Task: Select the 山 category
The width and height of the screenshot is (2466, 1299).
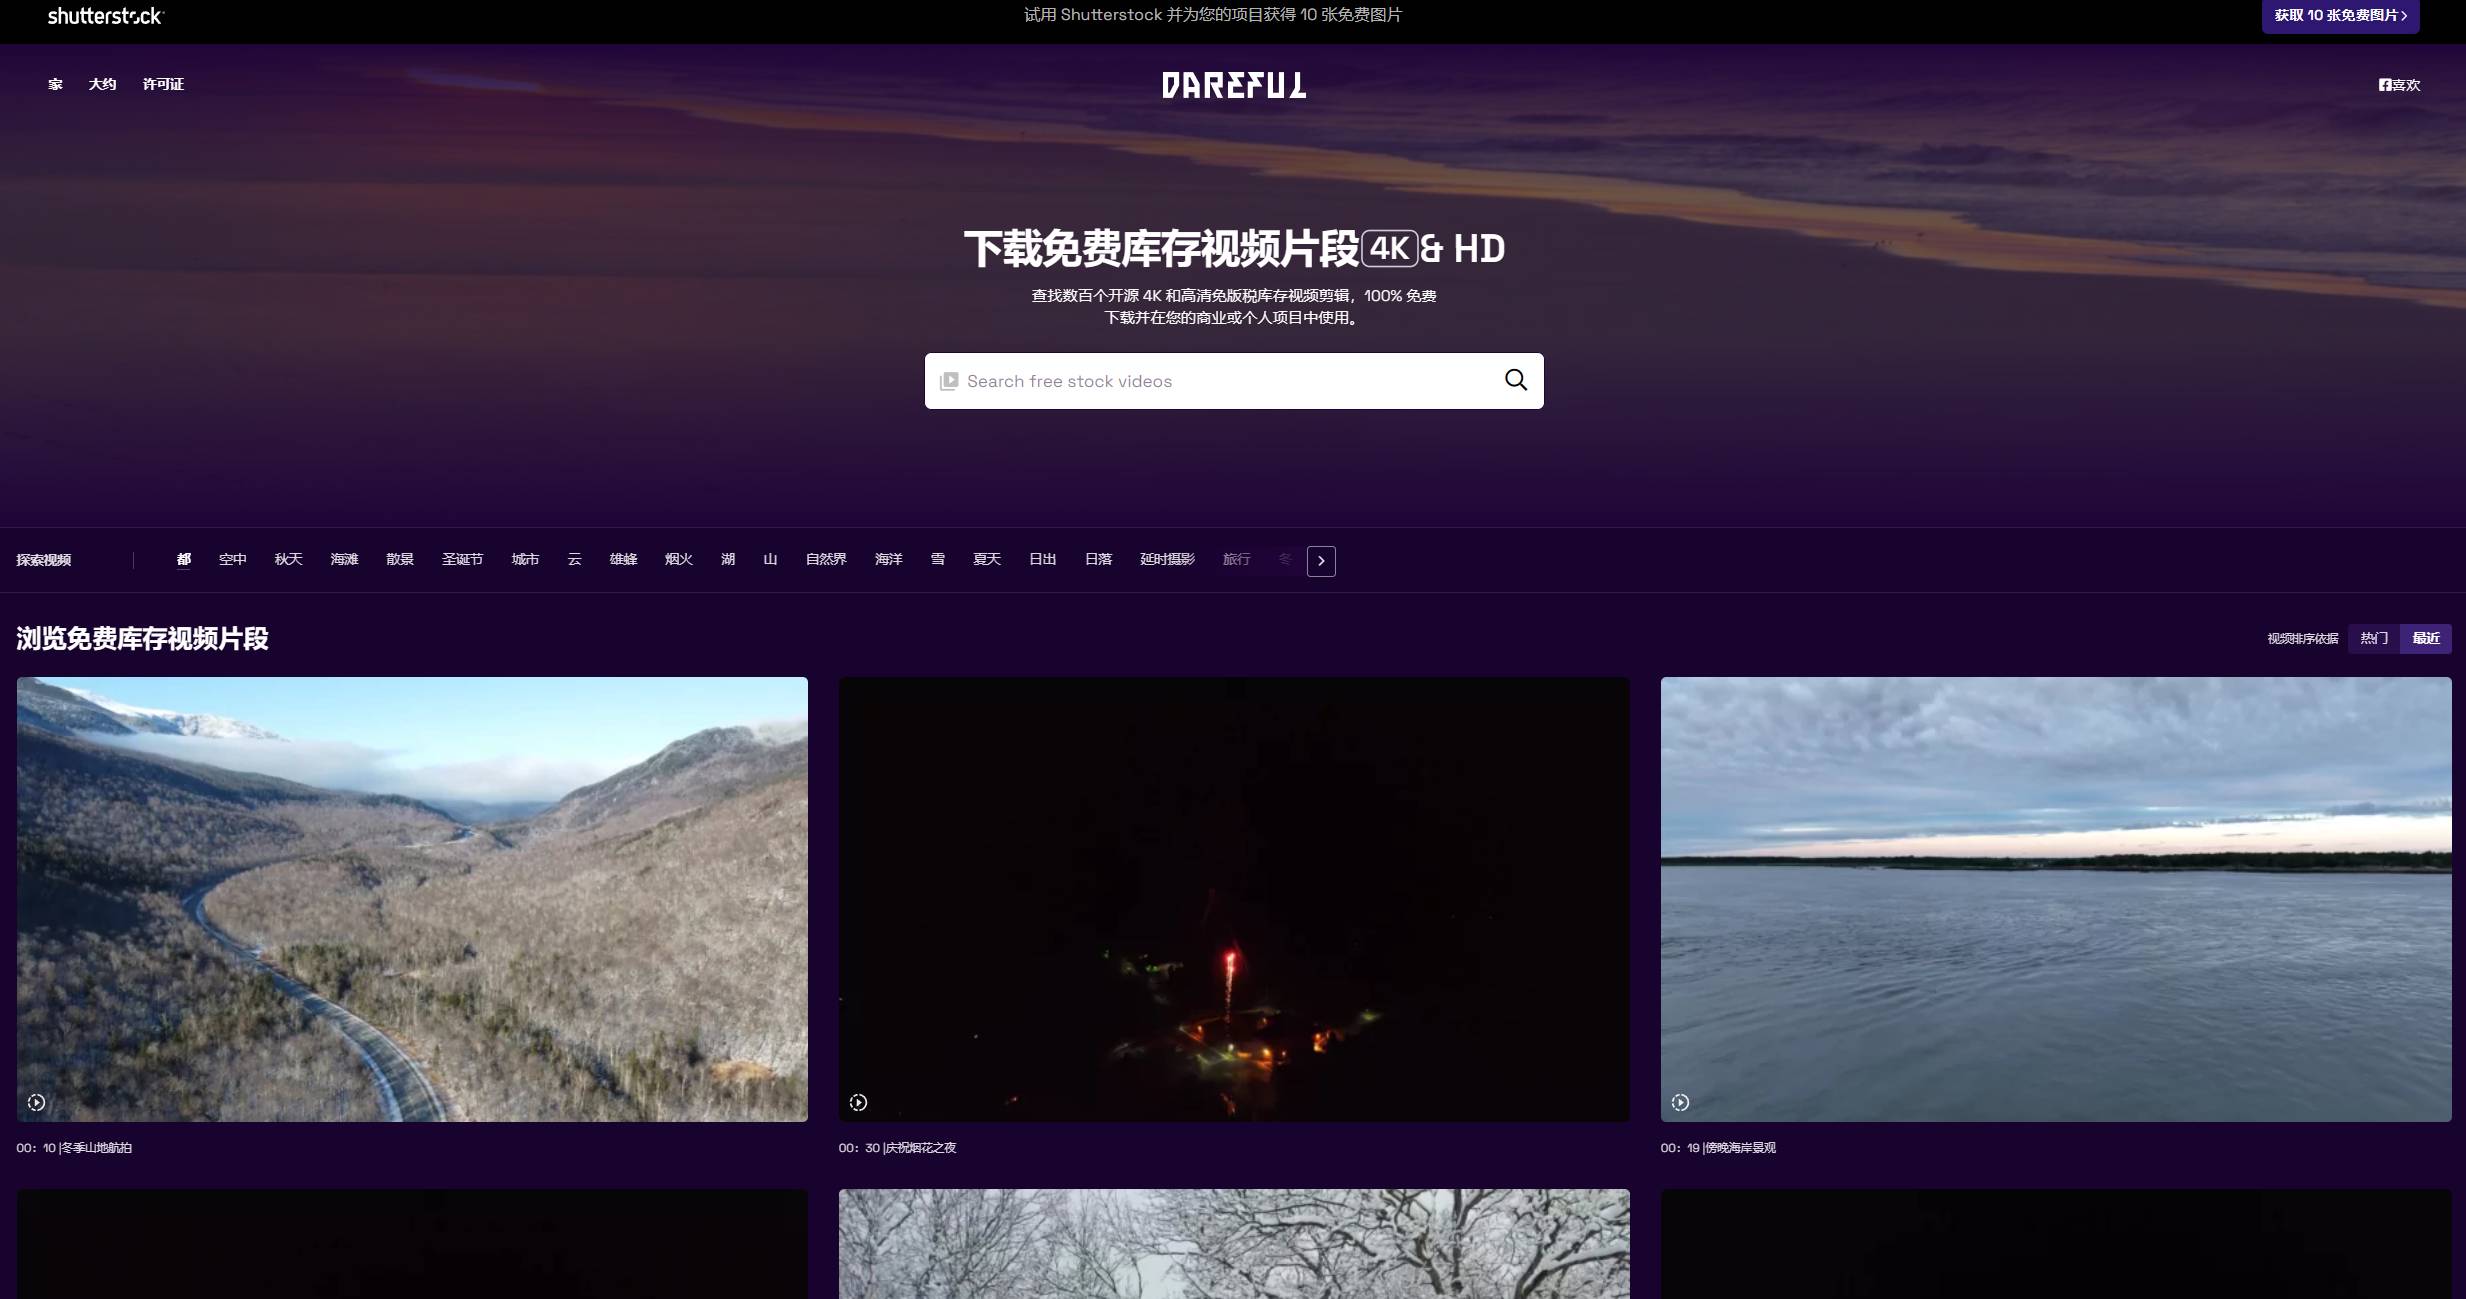Action: point(770,559)
